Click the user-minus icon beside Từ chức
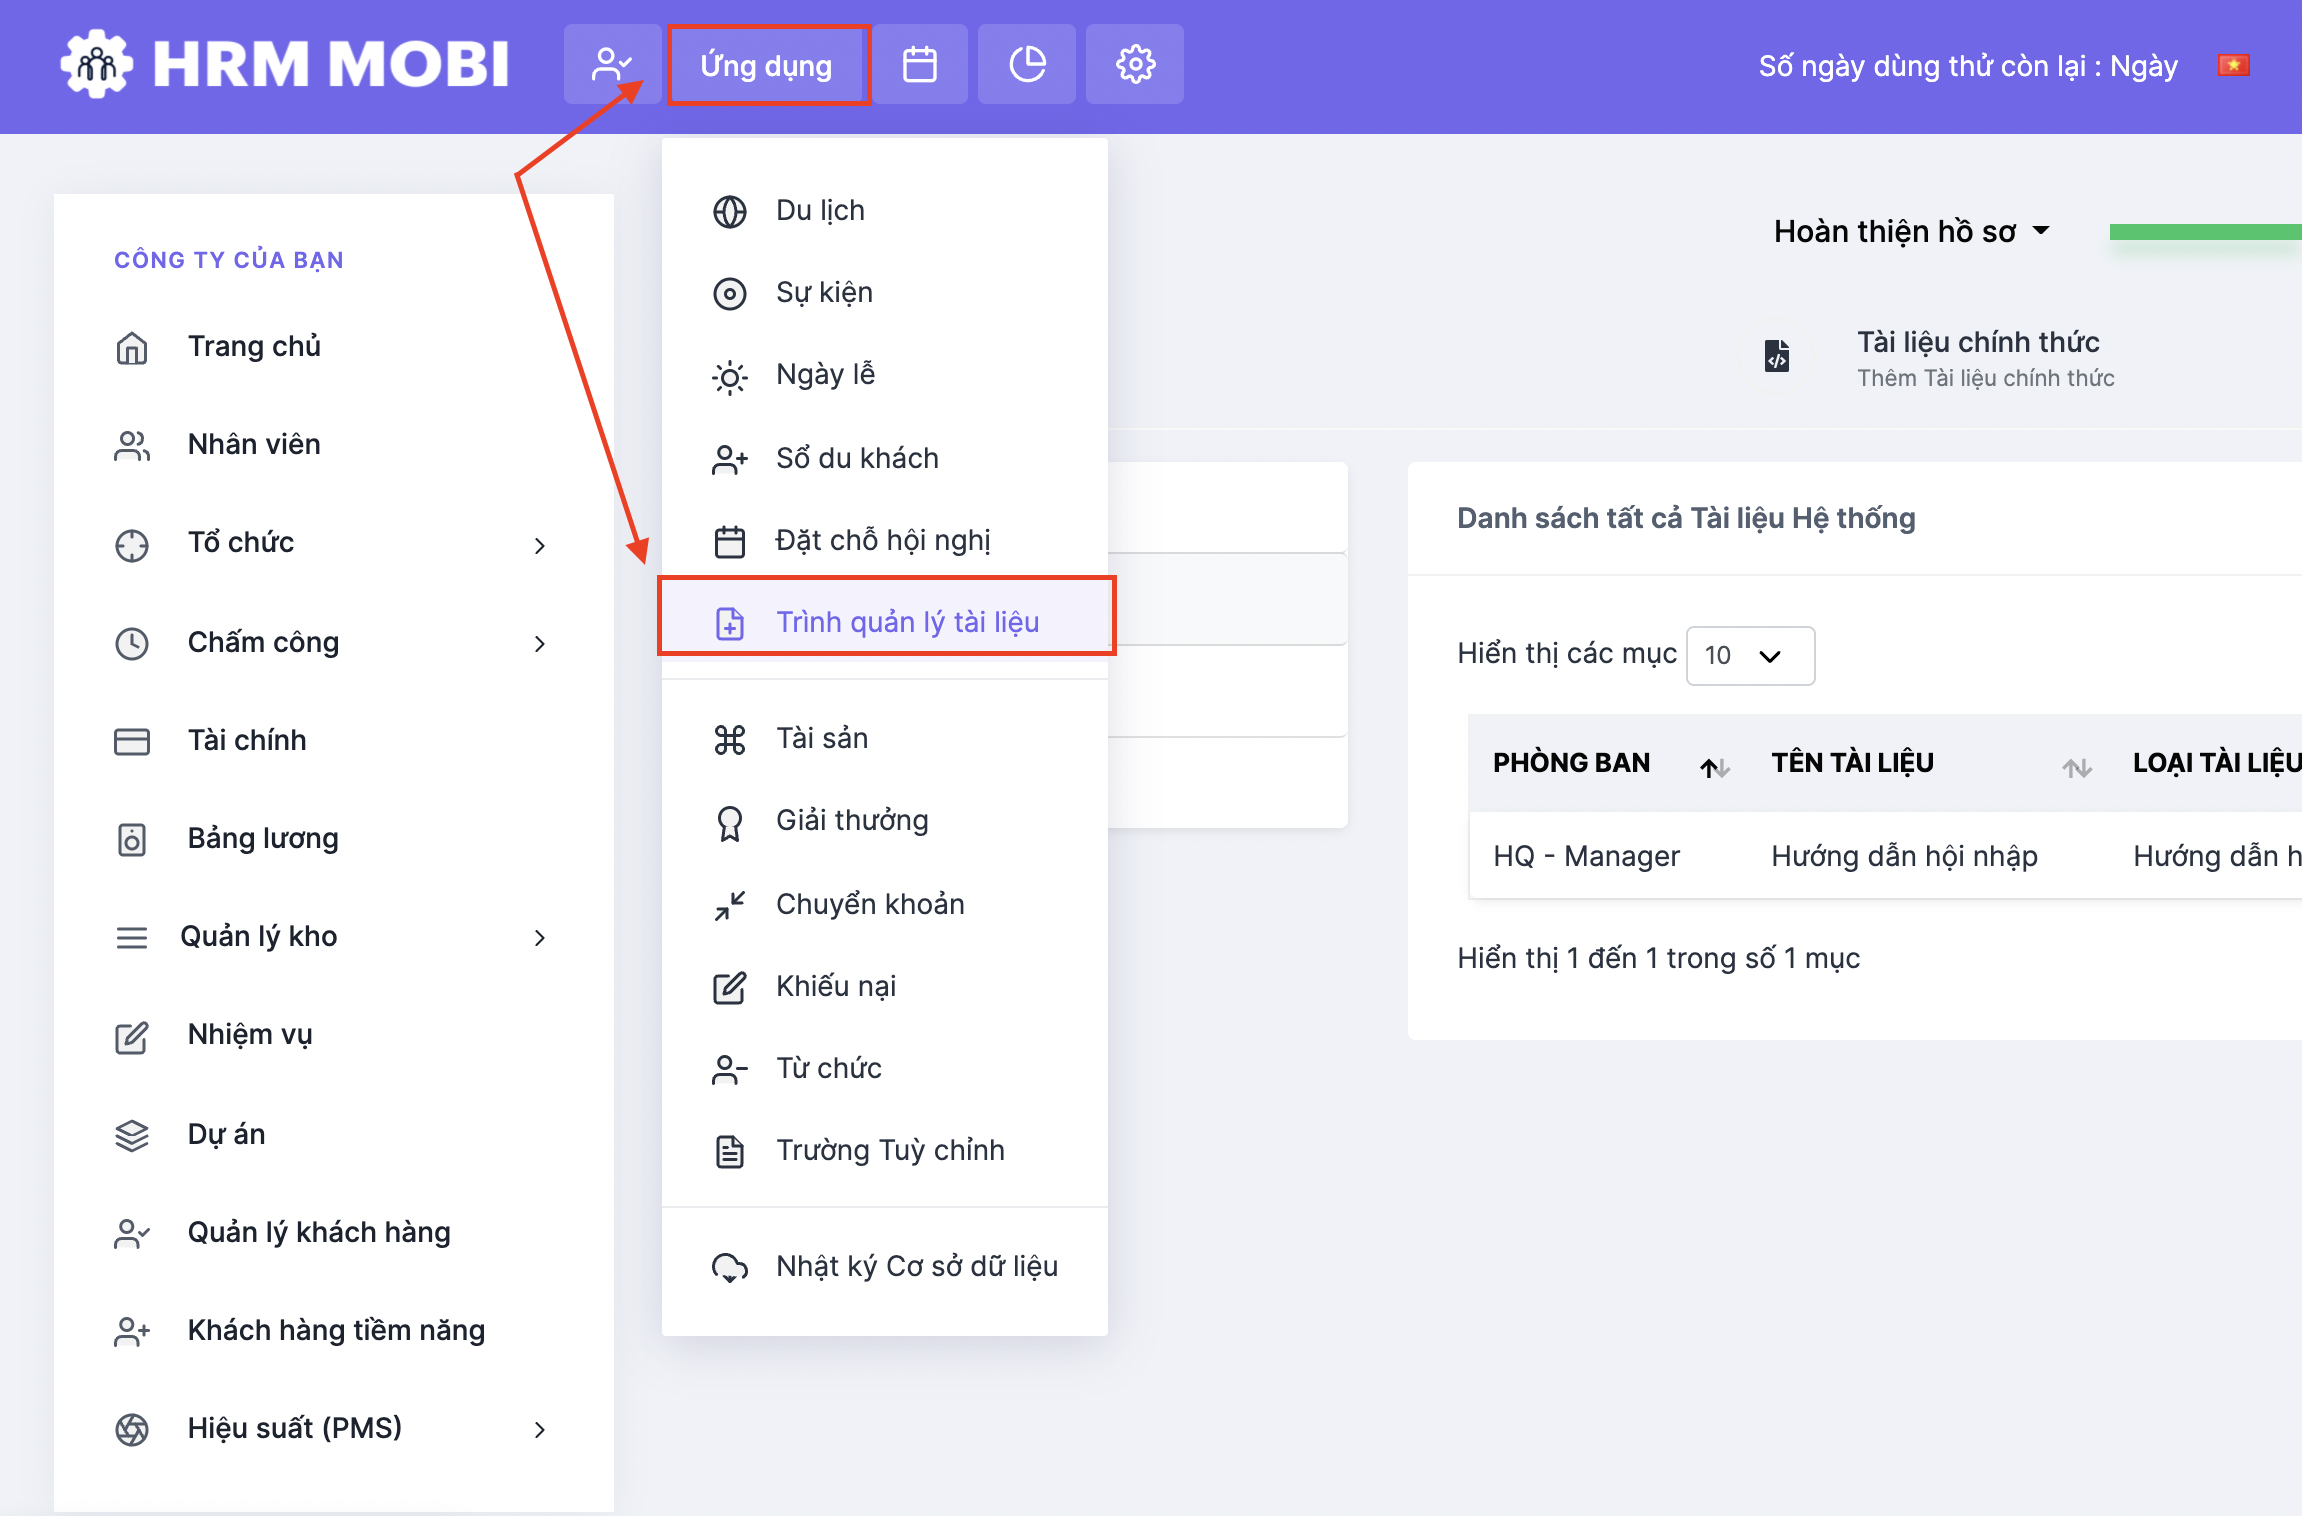Image resolution: width=2302 pixels, height=1516 pixels. pyautogui.click(x=729, y=1069)
